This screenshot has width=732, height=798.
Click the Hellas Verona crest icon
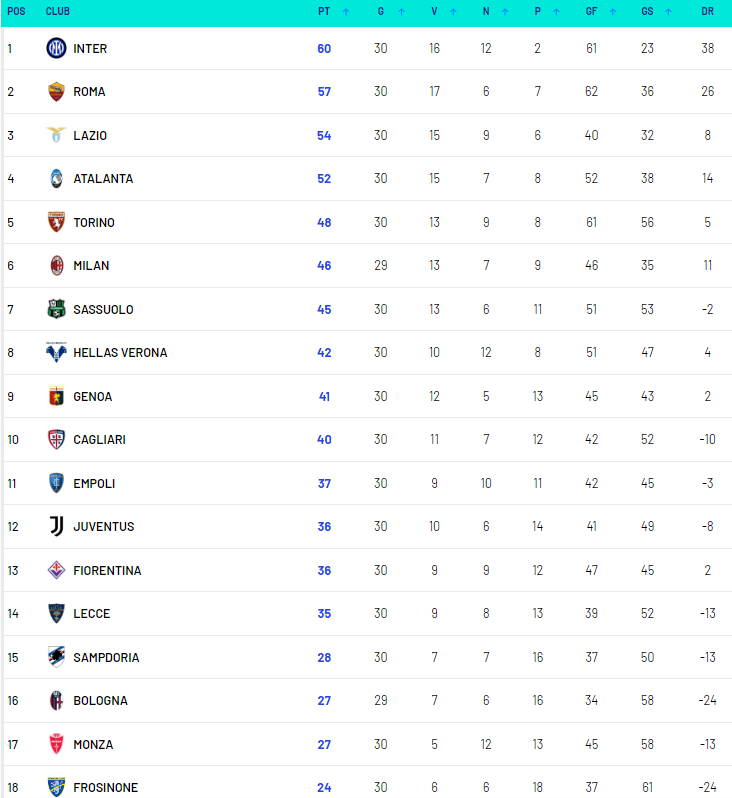(56, 353)
